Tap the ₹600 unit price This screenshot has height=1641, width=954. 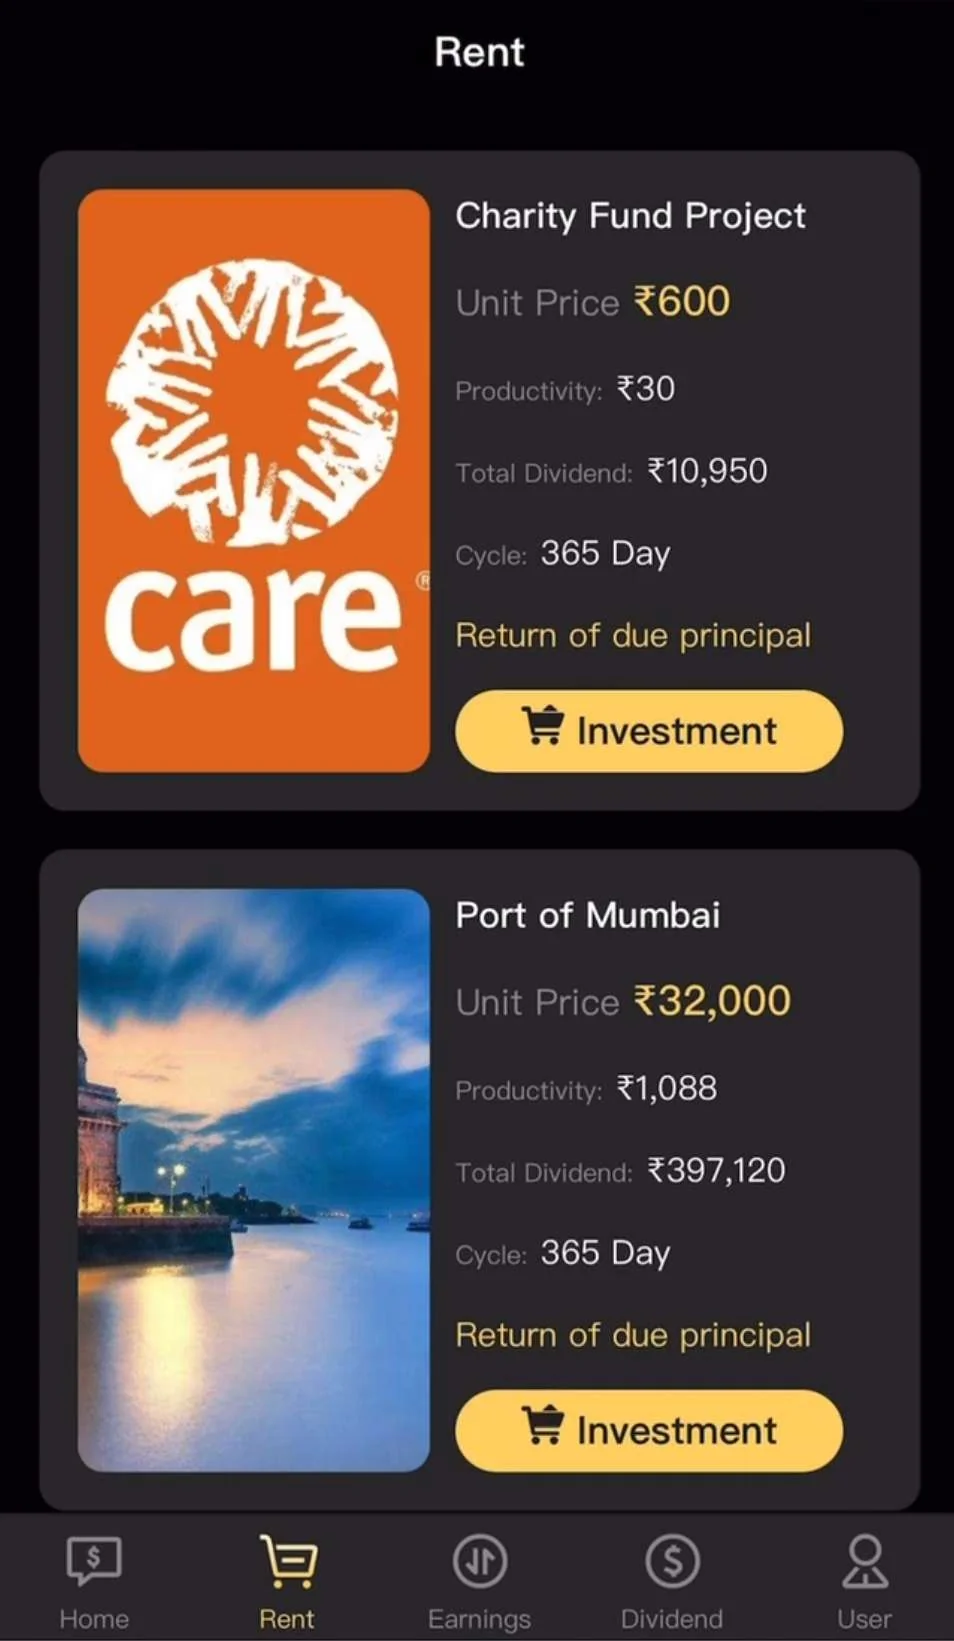point(683,302)
